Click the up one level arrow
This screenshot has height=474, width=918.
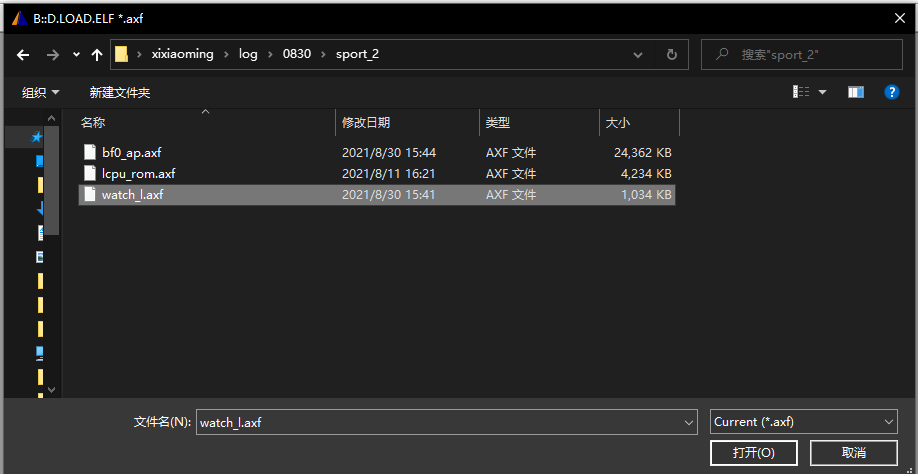(97, 54)
